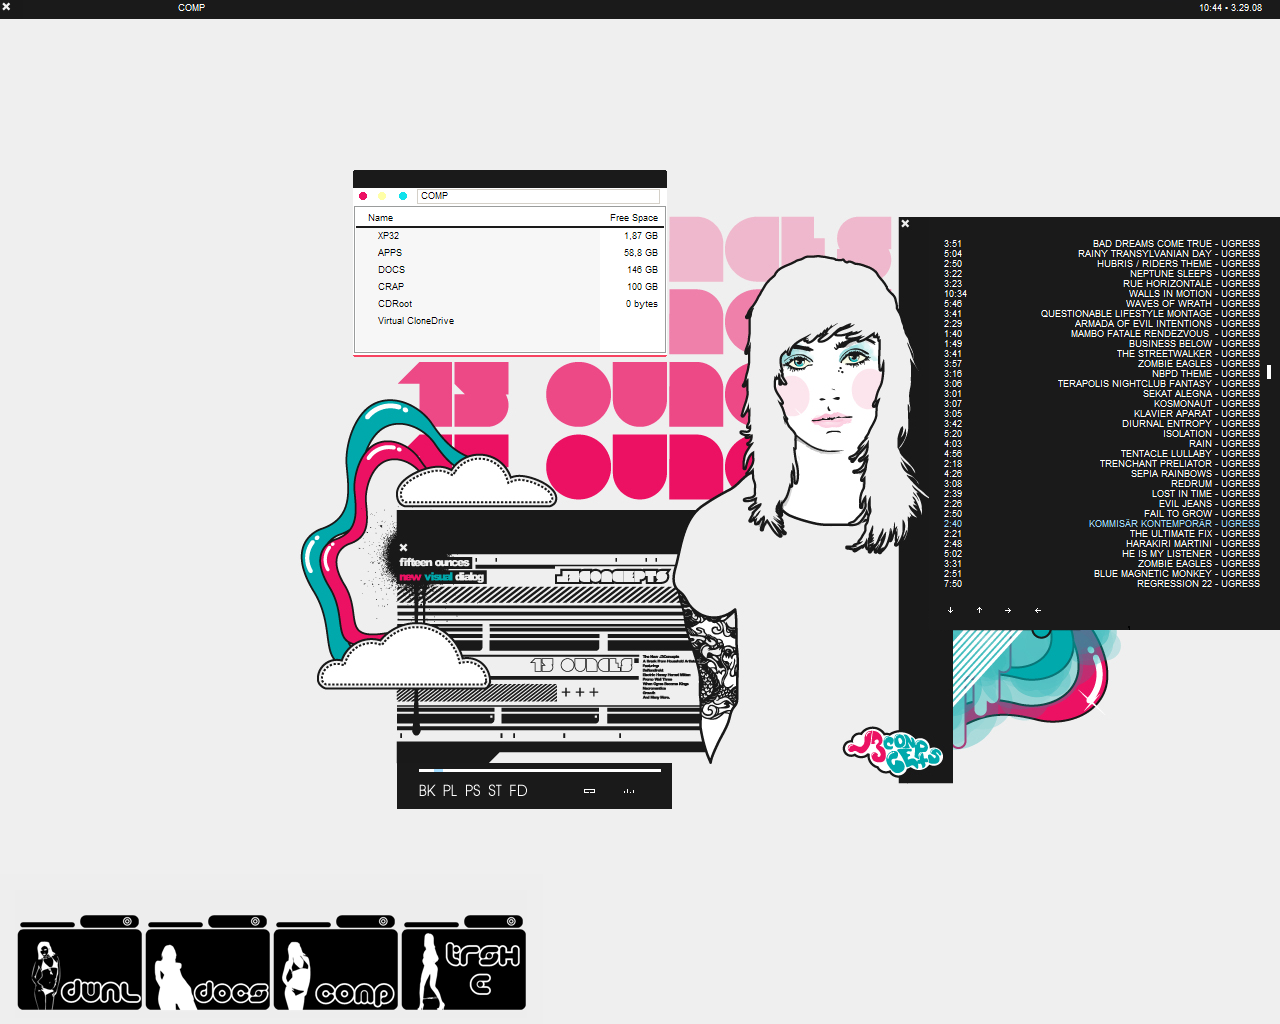Sort drives by the Free Space column header

click(x=634, y=218)
